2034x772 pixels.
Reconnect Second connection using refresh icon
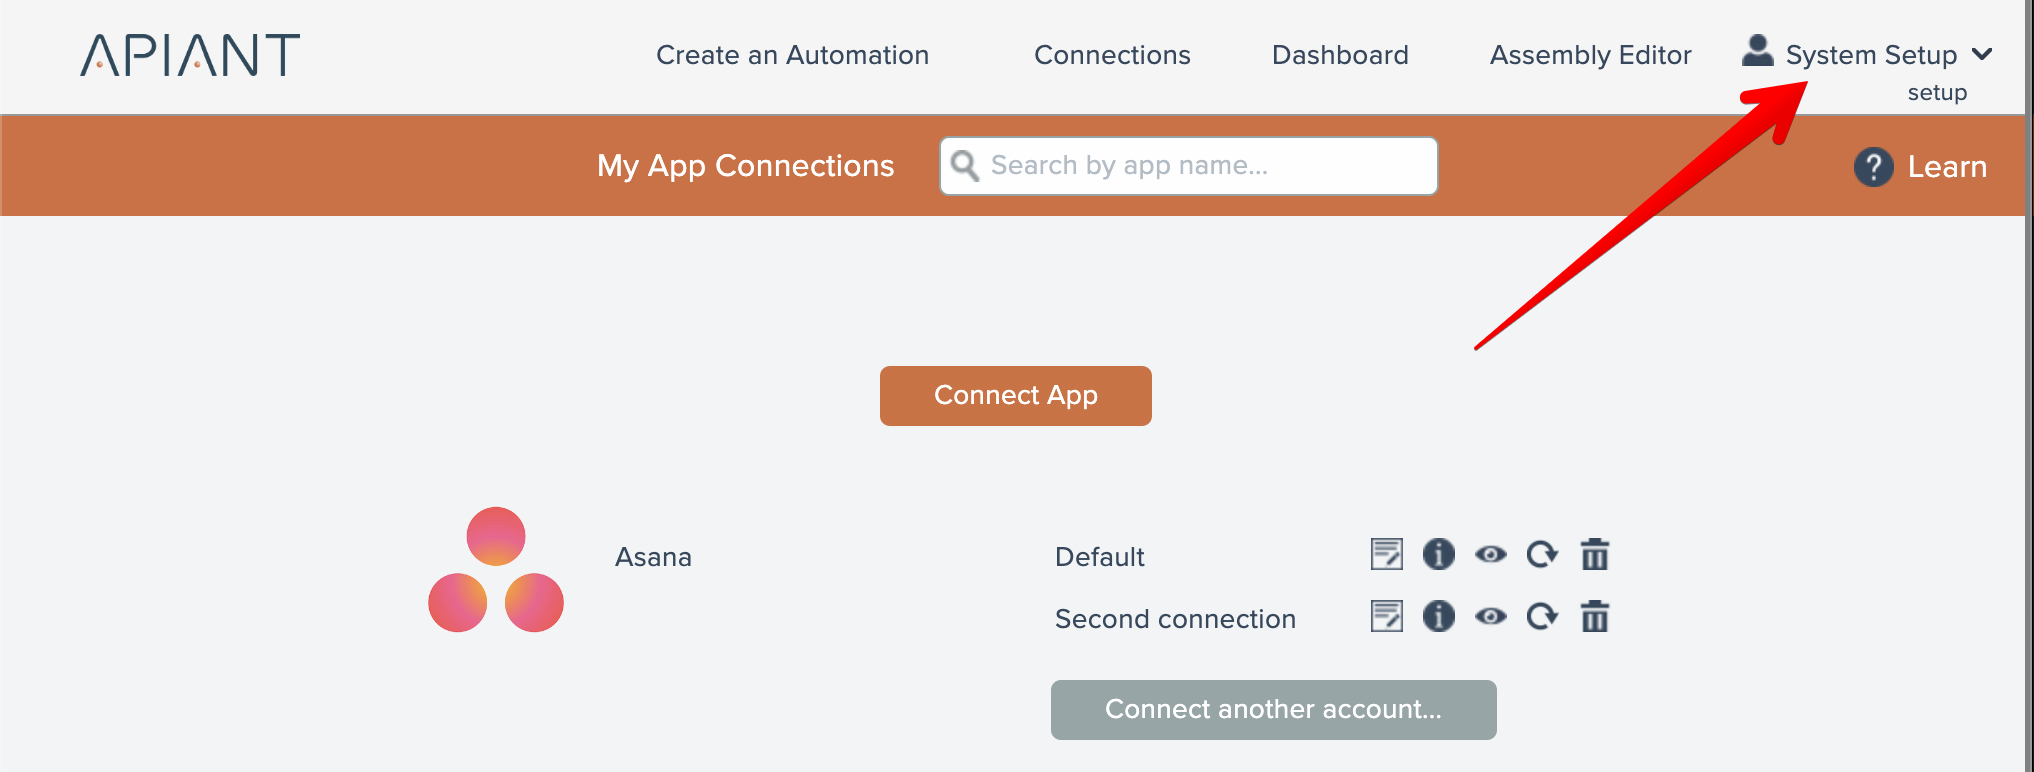1542,616
